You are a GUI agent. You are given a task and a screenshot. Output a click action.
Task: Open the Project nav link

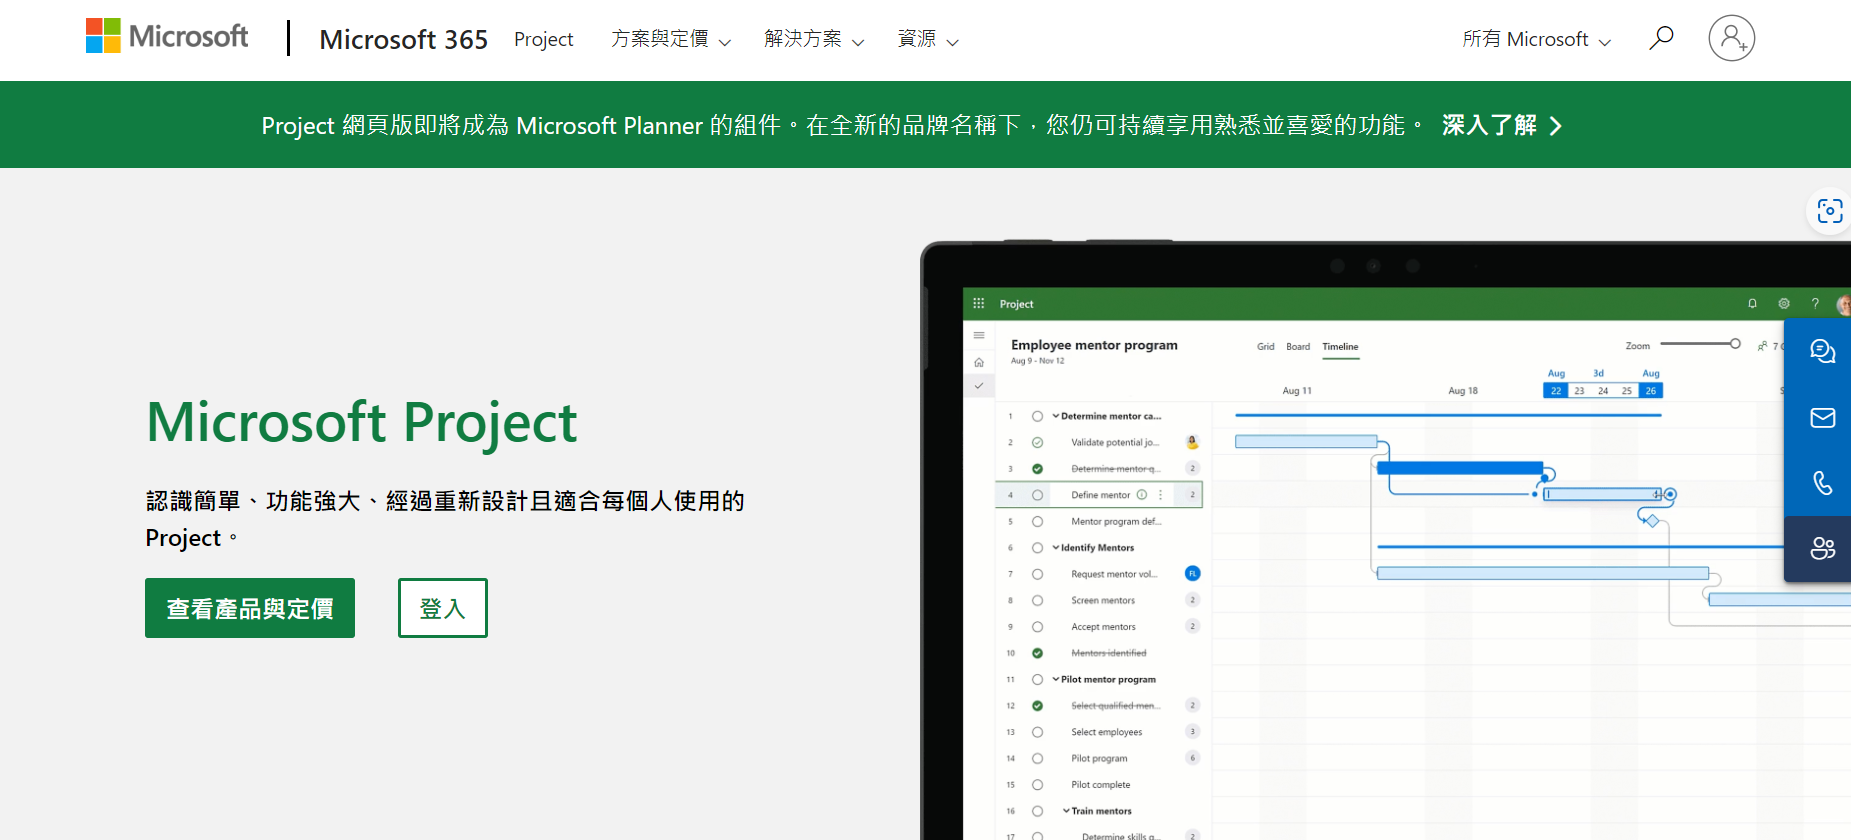click(543, 39)
